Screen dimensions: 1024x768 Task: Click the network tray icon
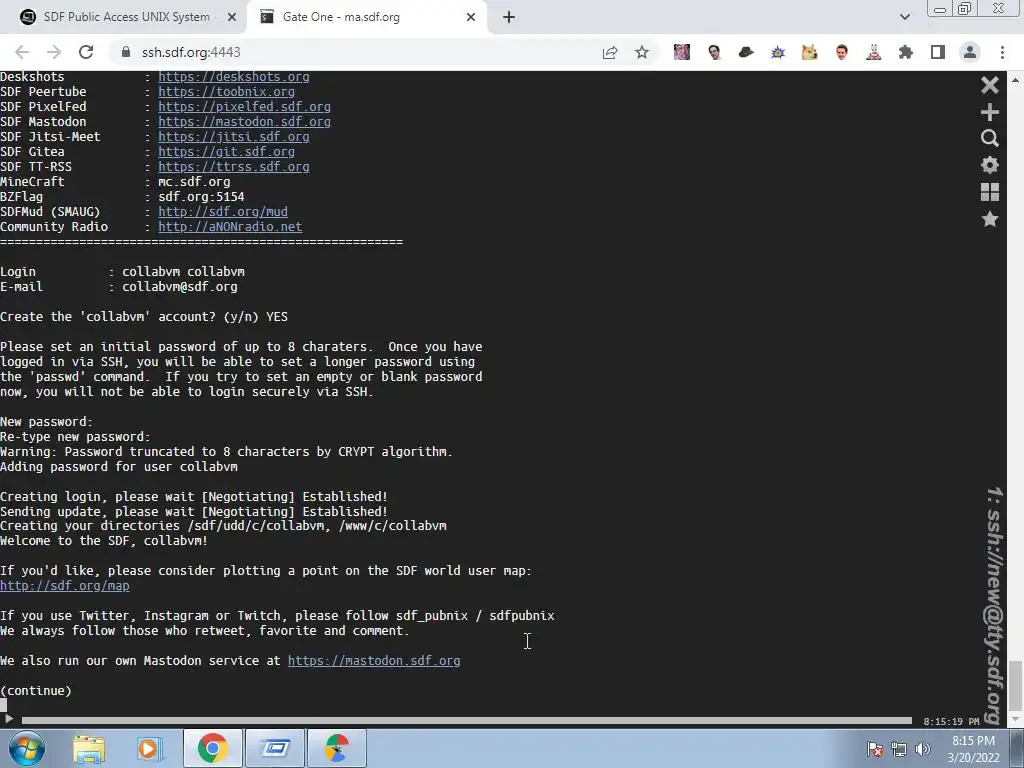899,749
